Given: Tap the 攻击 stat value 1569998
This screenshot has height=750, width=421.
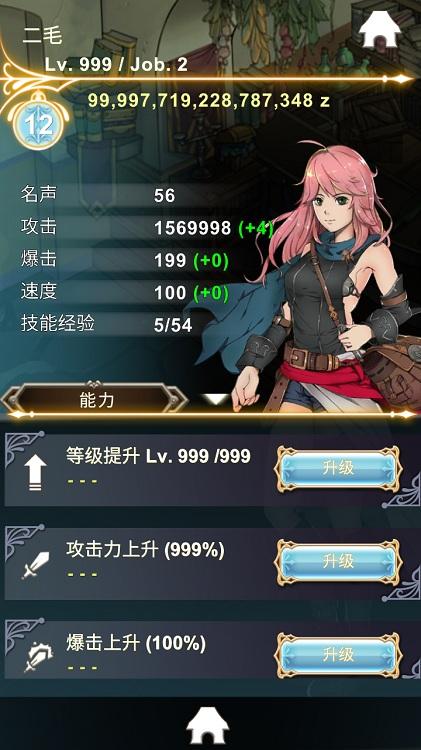Looking at the screenshot, I should tap(192, 228).
